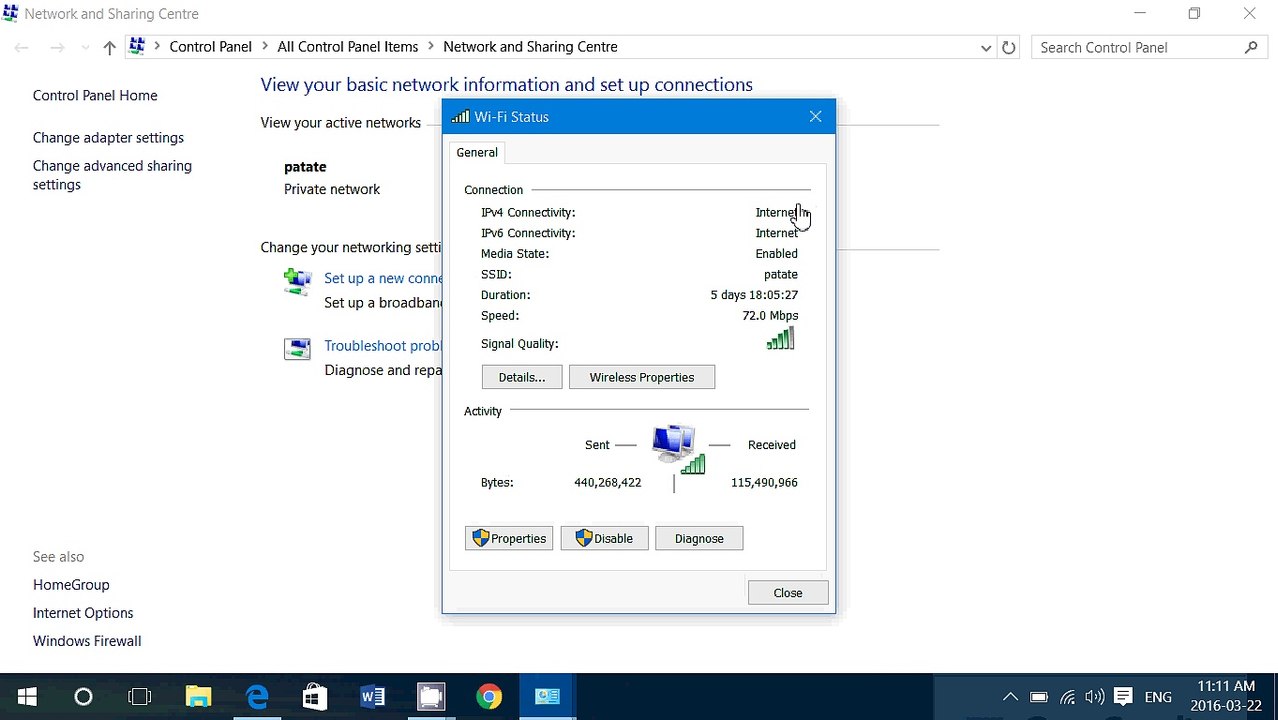Click the battery icon in system tray
The image size is (1278, 720).
[1039, 697]
